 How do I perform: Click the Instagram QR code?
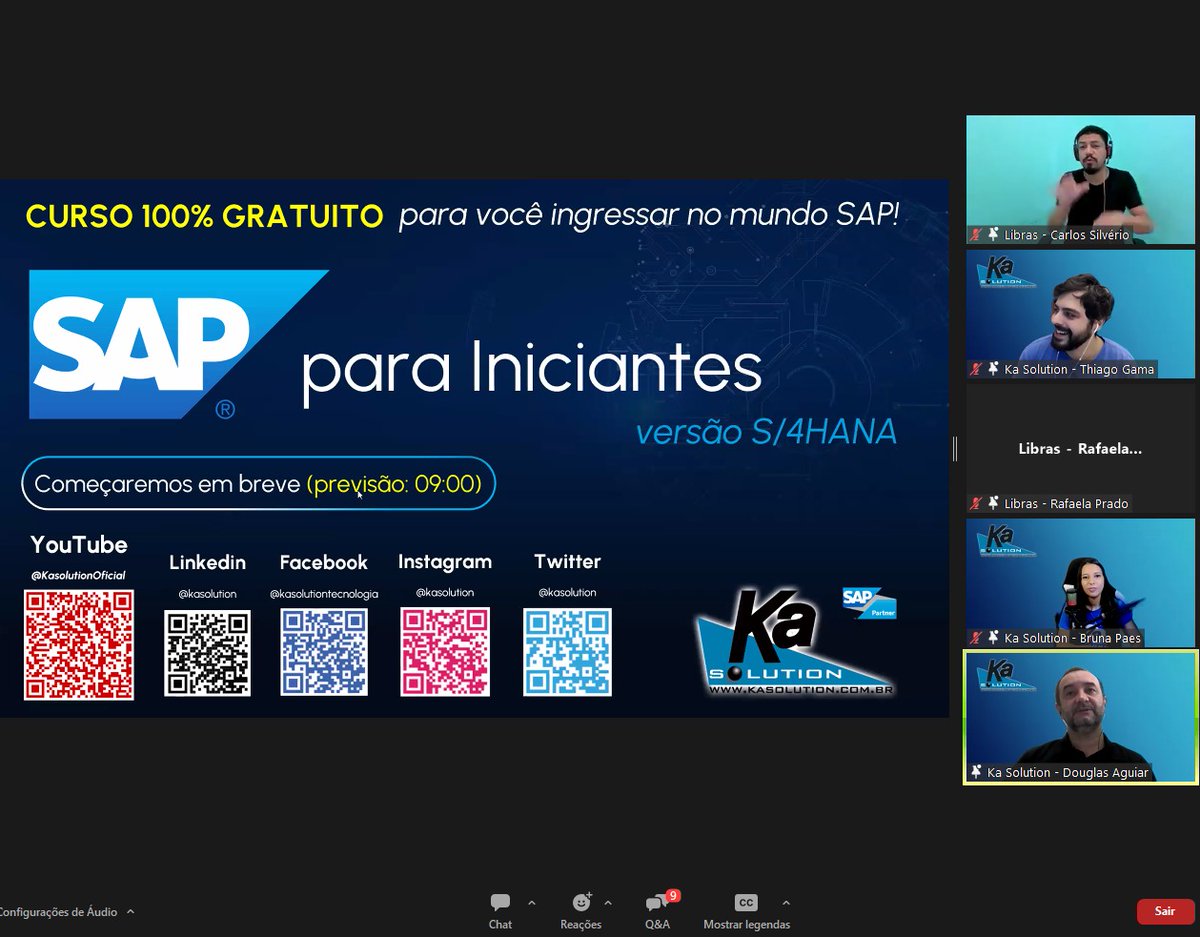pyautogui.click(x=445, y=652)
